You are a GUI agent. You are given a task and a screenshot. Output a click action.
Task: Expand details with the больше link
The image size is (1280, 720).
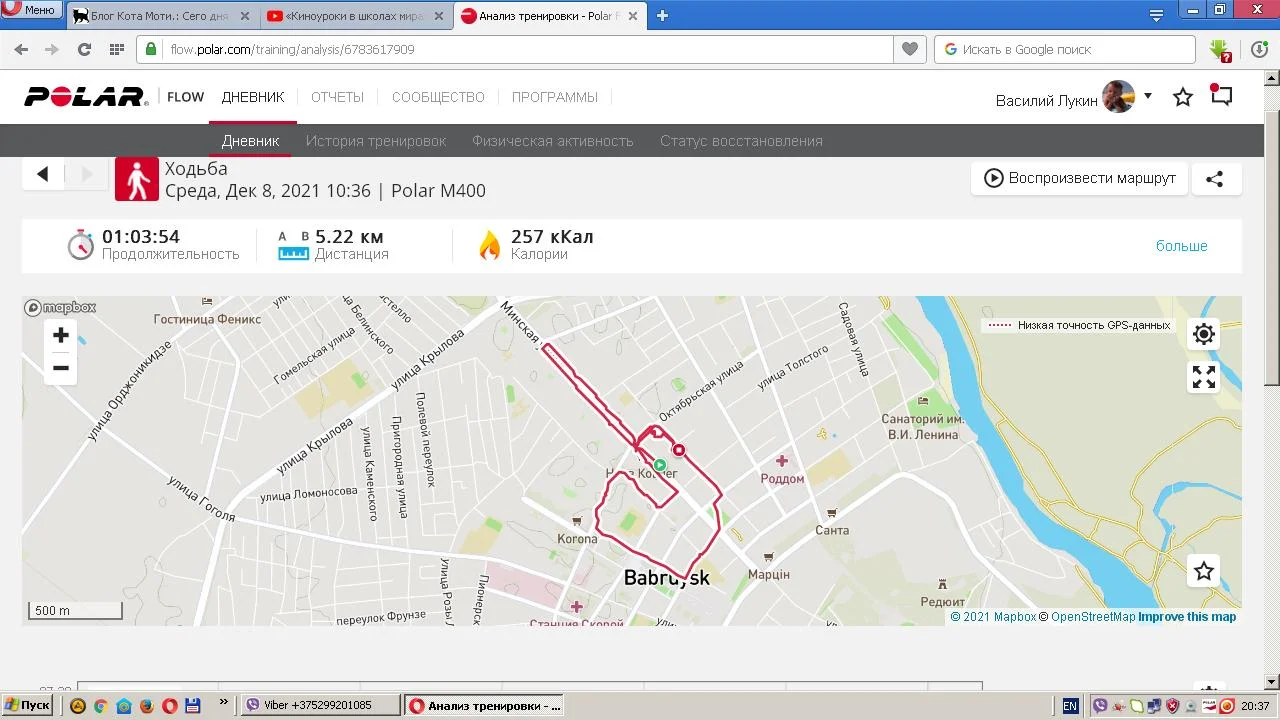tap(1181, 246)
